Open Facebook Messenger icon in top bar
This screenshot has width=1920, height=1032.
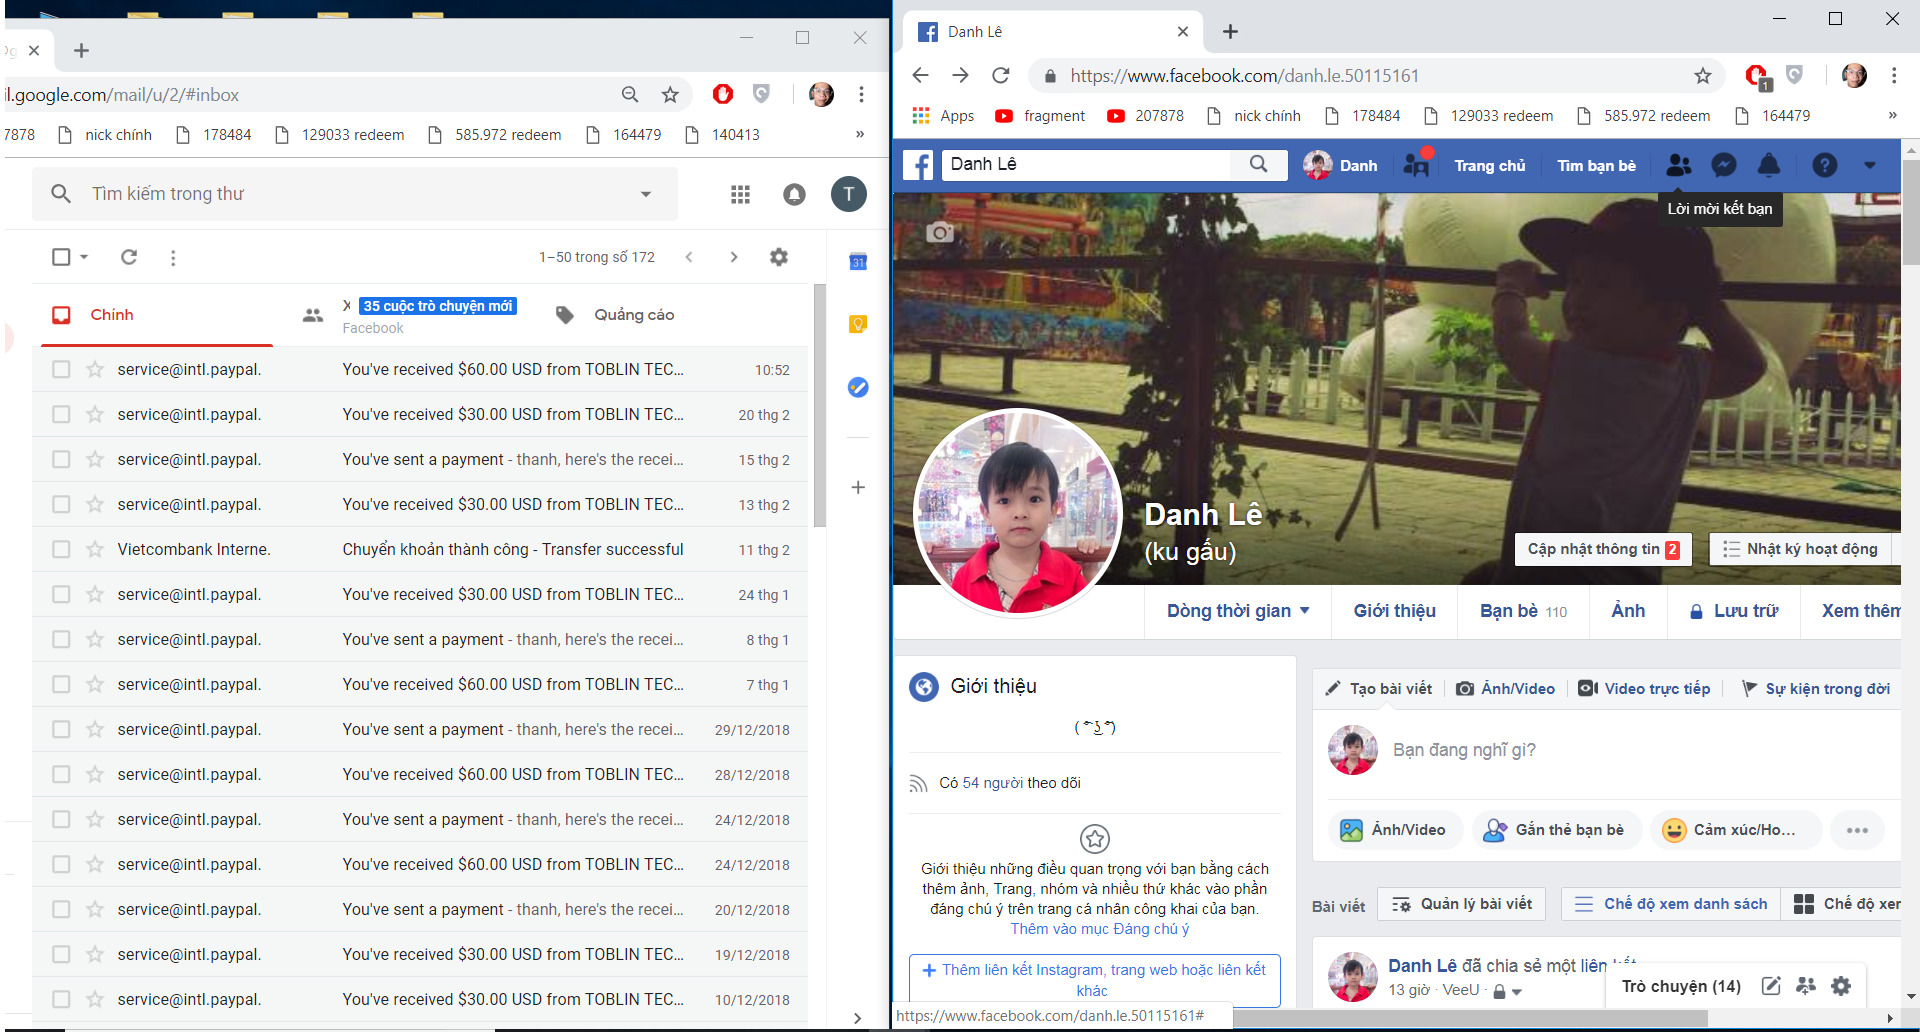1723,165
